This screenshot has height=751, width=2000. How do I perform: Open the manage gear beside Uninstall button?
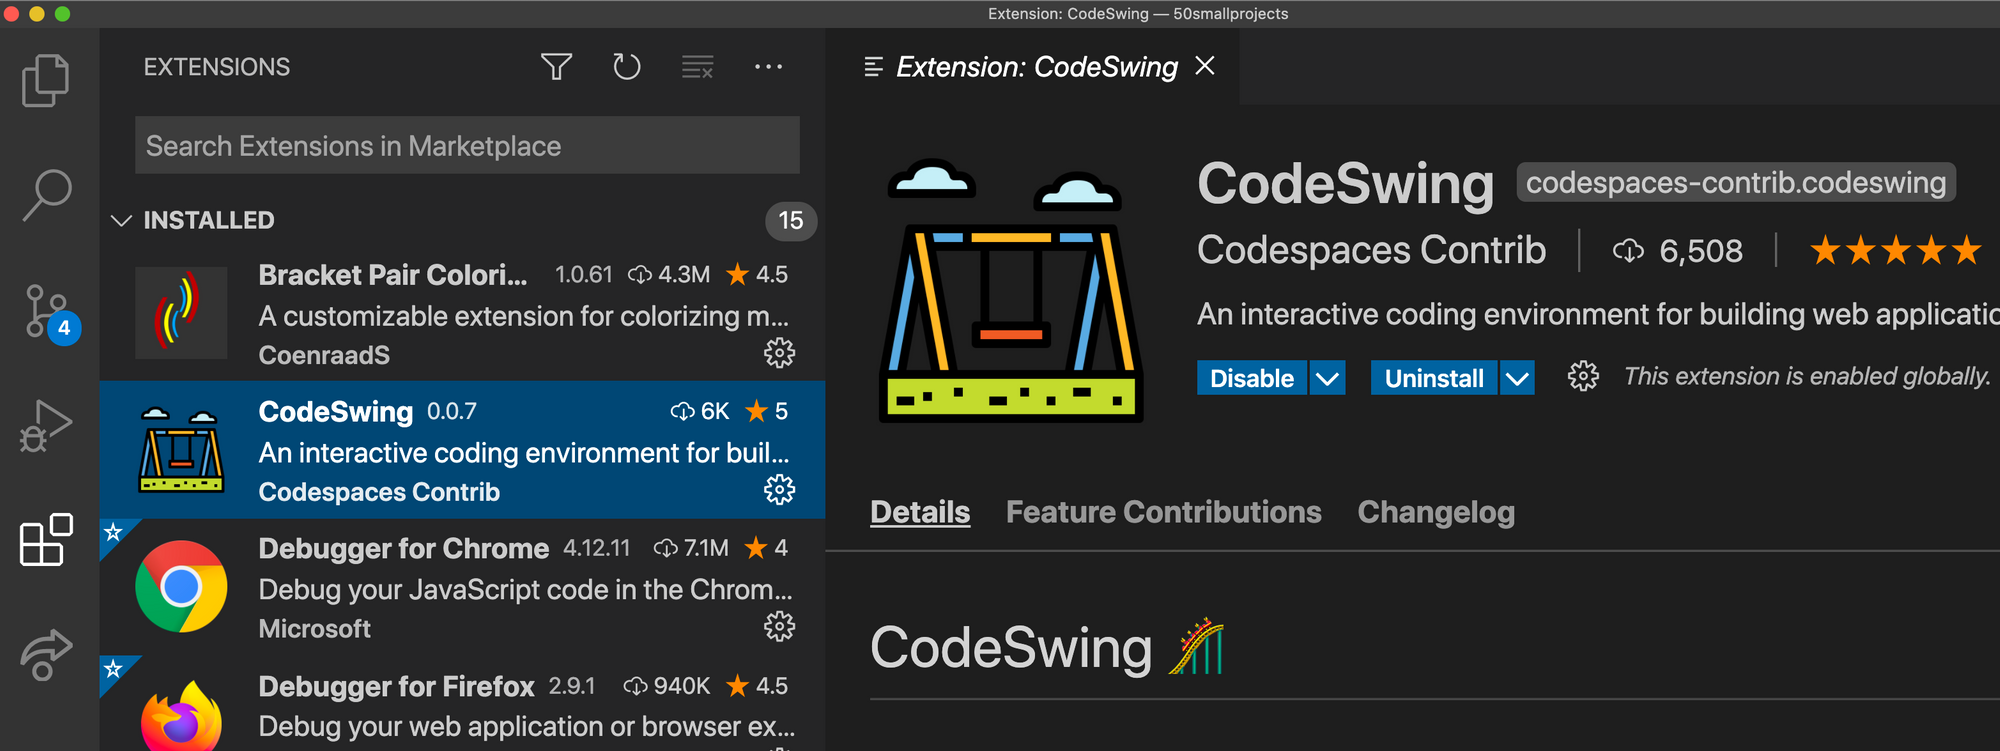pyautogui.click(x=1583, y=377)
